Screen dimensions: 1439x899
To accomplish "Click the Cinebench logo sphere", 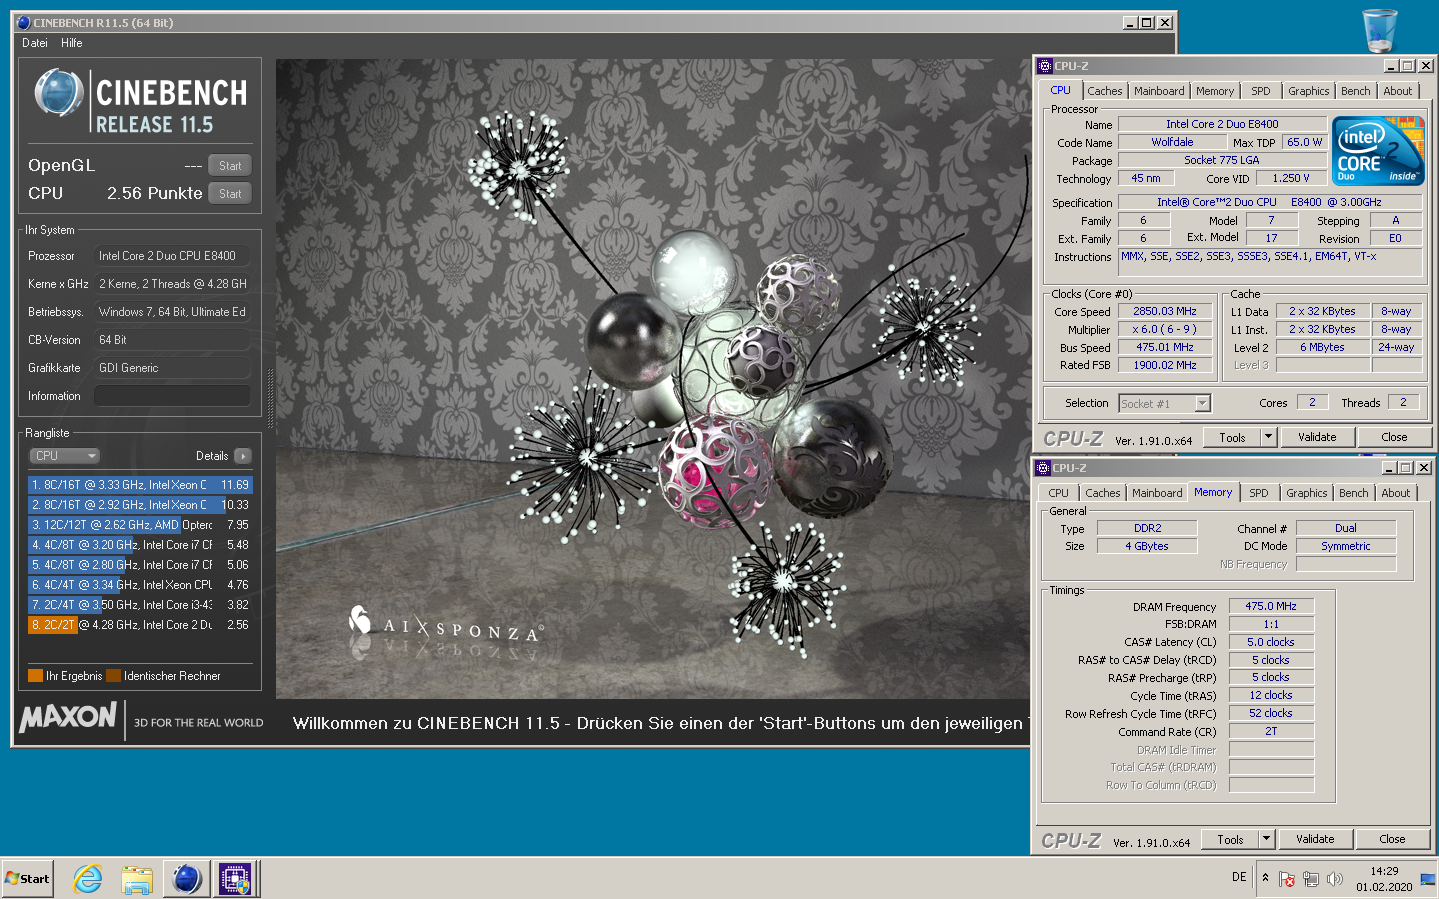I will coord(59,93).
